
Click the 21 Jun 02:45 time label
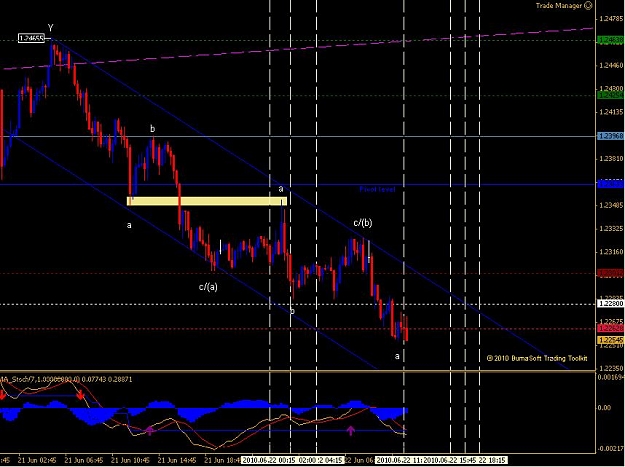[37, 460]
